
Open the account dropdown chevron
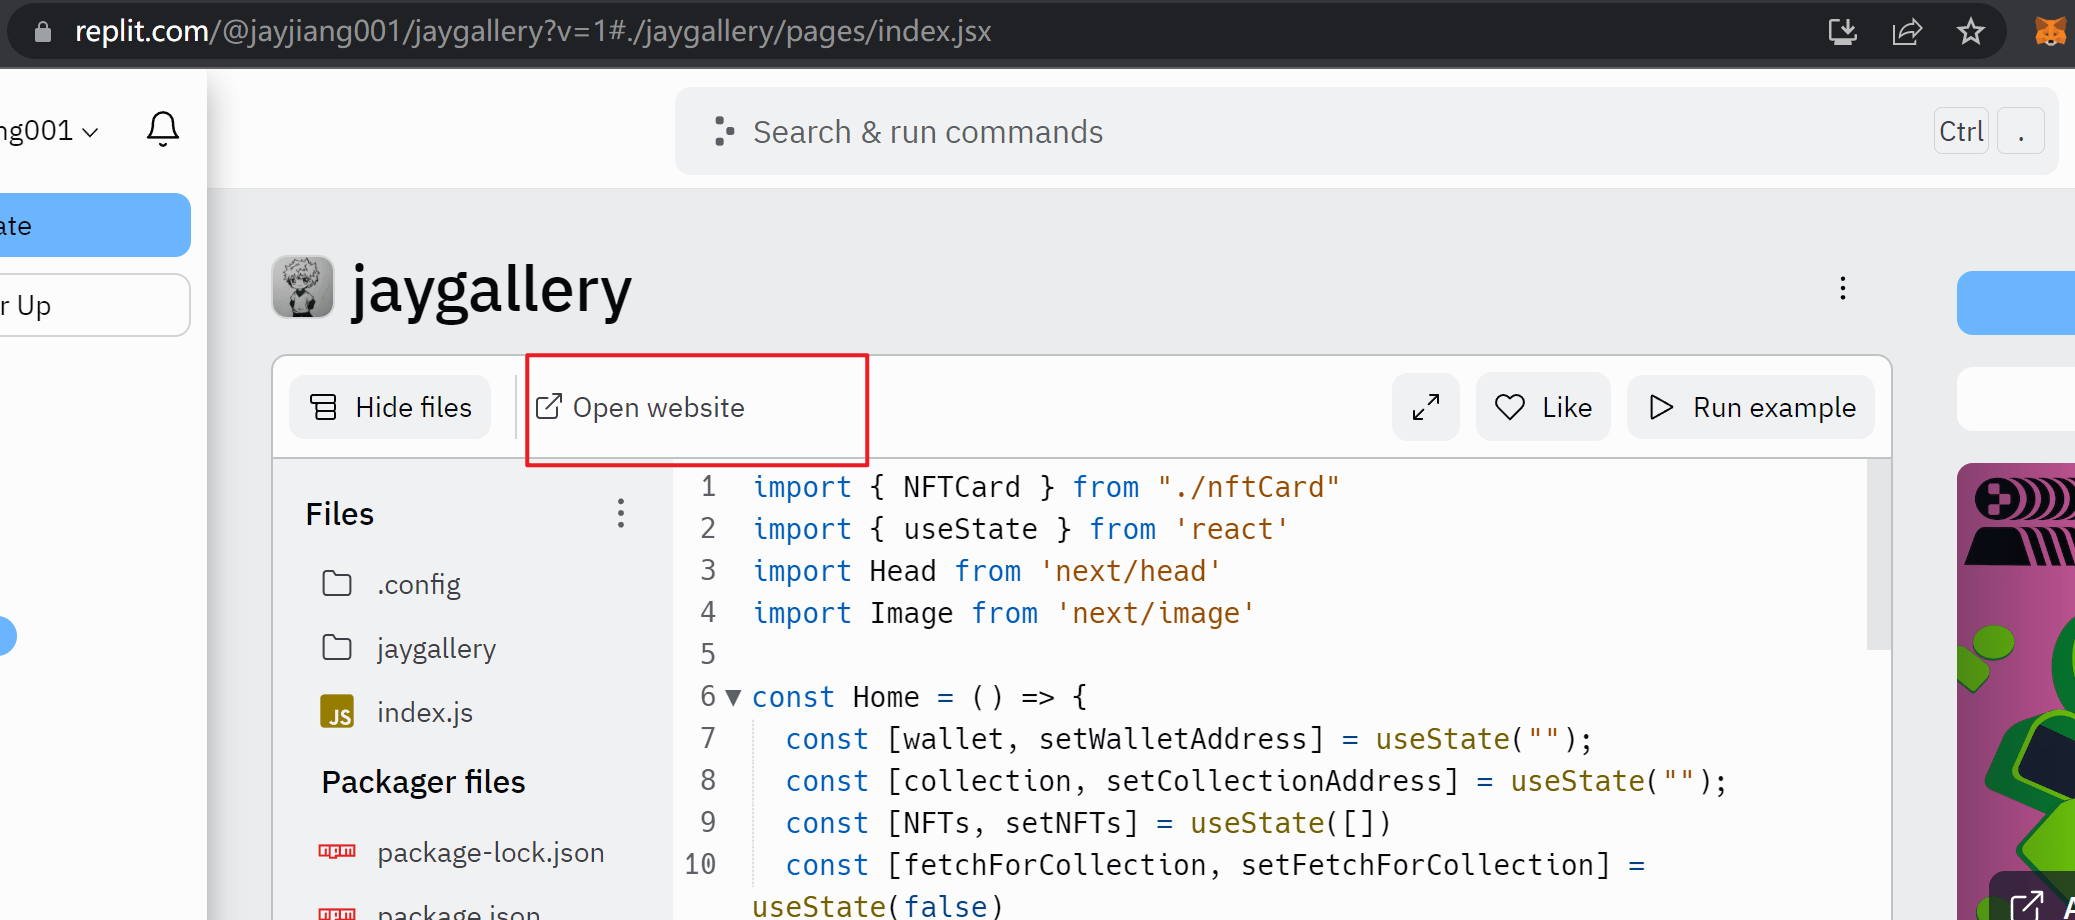pyautogui.click(x=91, y=132)
